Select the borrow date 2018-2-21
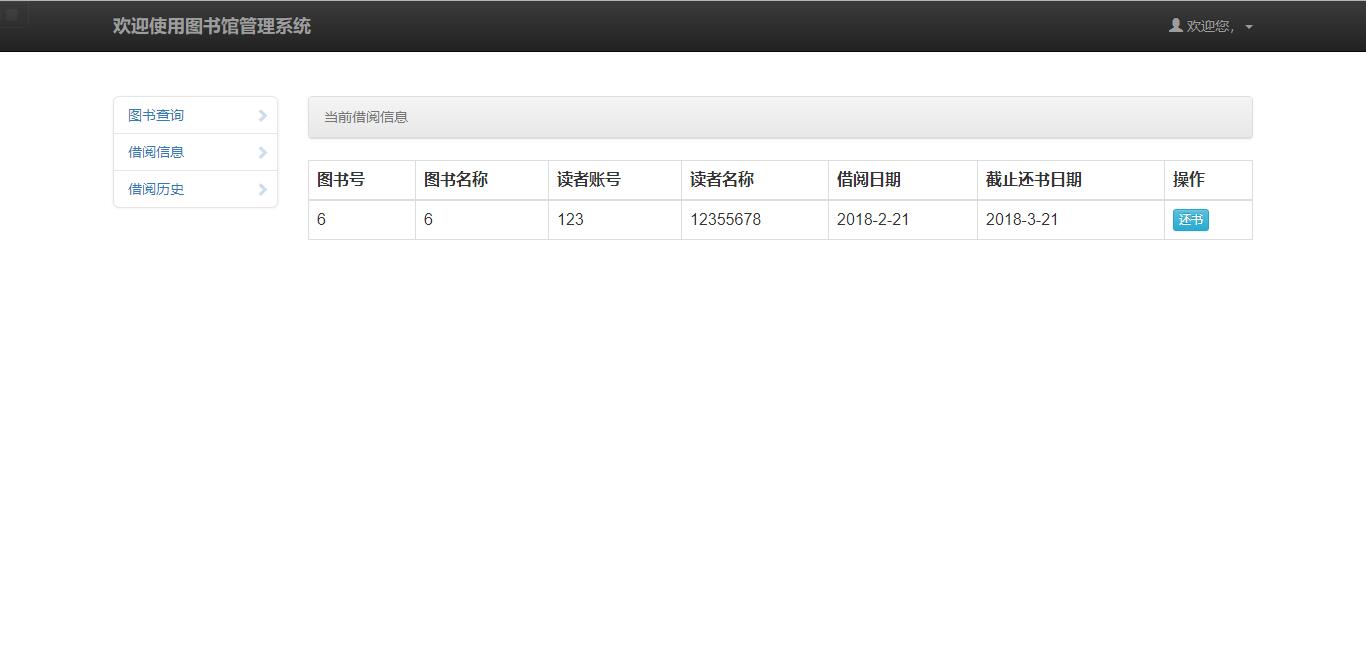Image resolution: width=1366 pixels, height=646 pixels. (903, 220)
